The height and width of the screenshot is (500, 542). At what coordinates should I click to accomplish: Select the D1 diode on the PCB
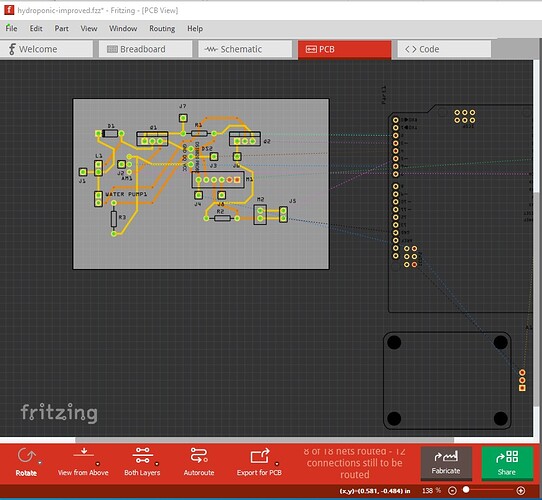click(x=111, y=133)
